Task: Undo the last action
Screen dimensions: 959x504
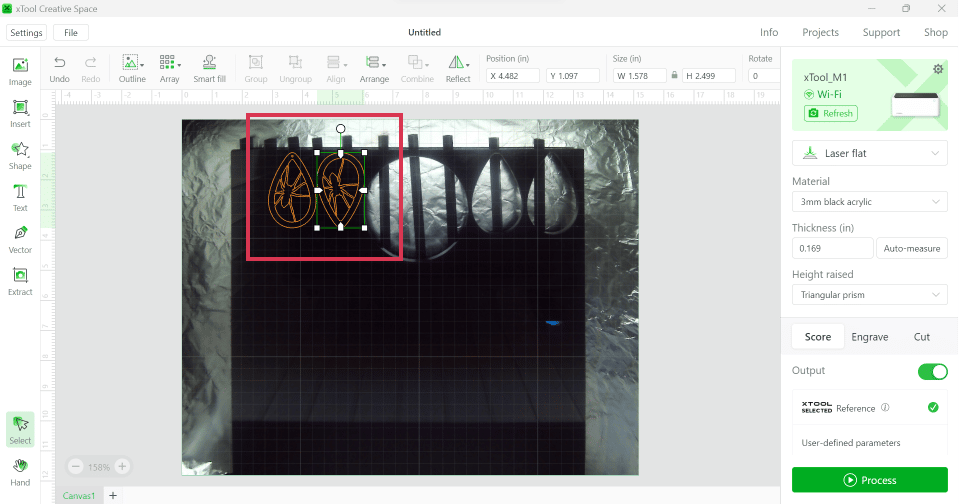Action: (x=59, y=69)
